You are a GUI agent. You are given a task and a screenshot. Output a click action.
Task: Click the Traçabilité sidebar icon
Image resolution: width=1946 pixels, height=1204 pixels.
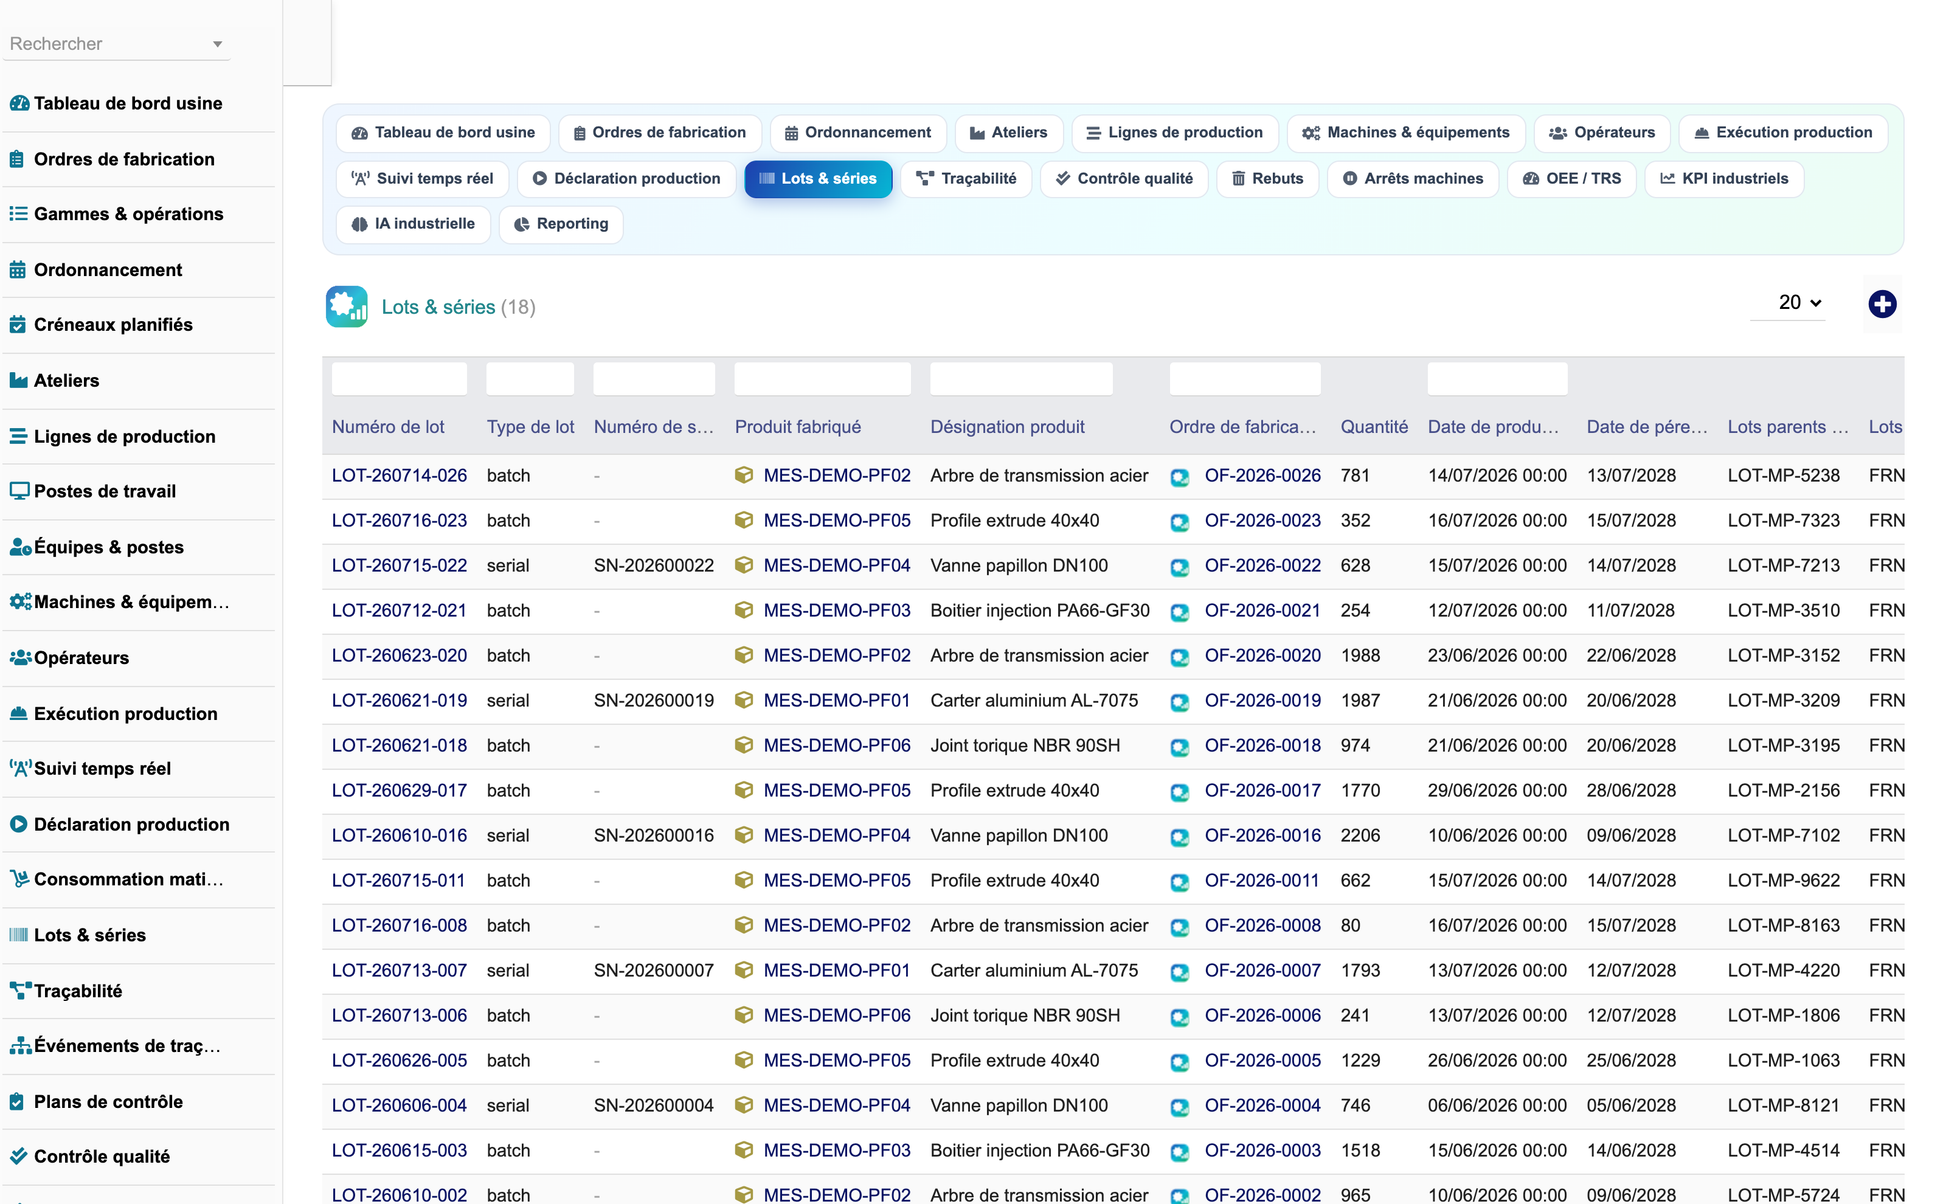click(20, 991)
